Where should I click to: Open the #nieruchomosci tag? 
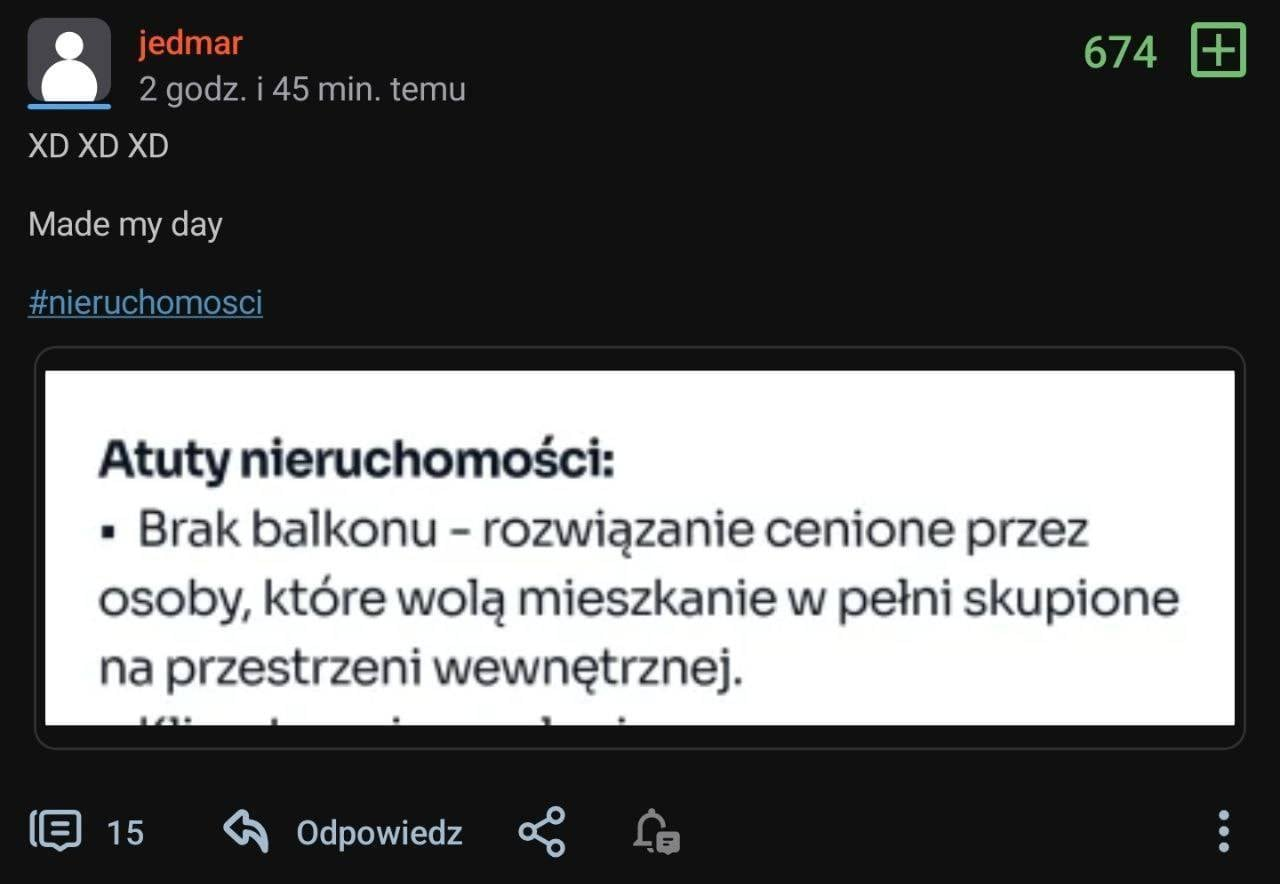click(145, 302)
